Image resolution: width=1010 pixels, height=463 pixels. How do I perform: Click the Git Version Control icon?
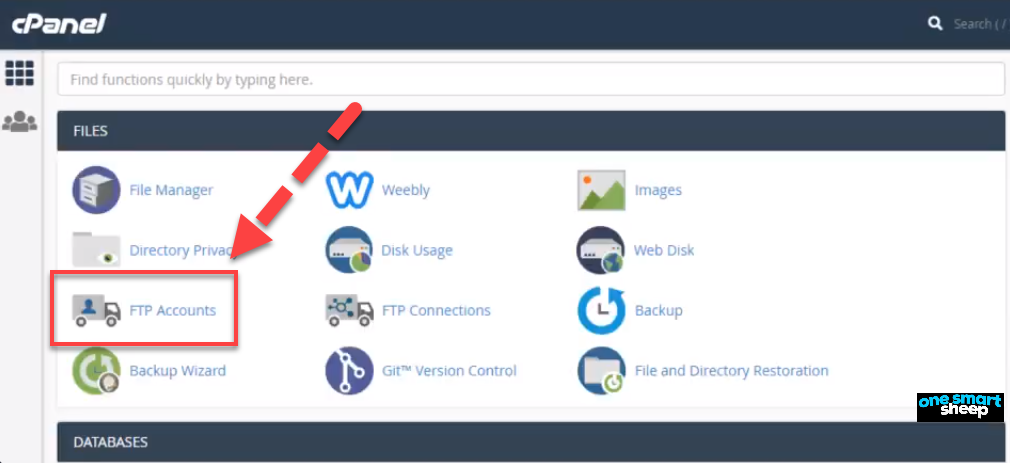(x=349, y=371)
